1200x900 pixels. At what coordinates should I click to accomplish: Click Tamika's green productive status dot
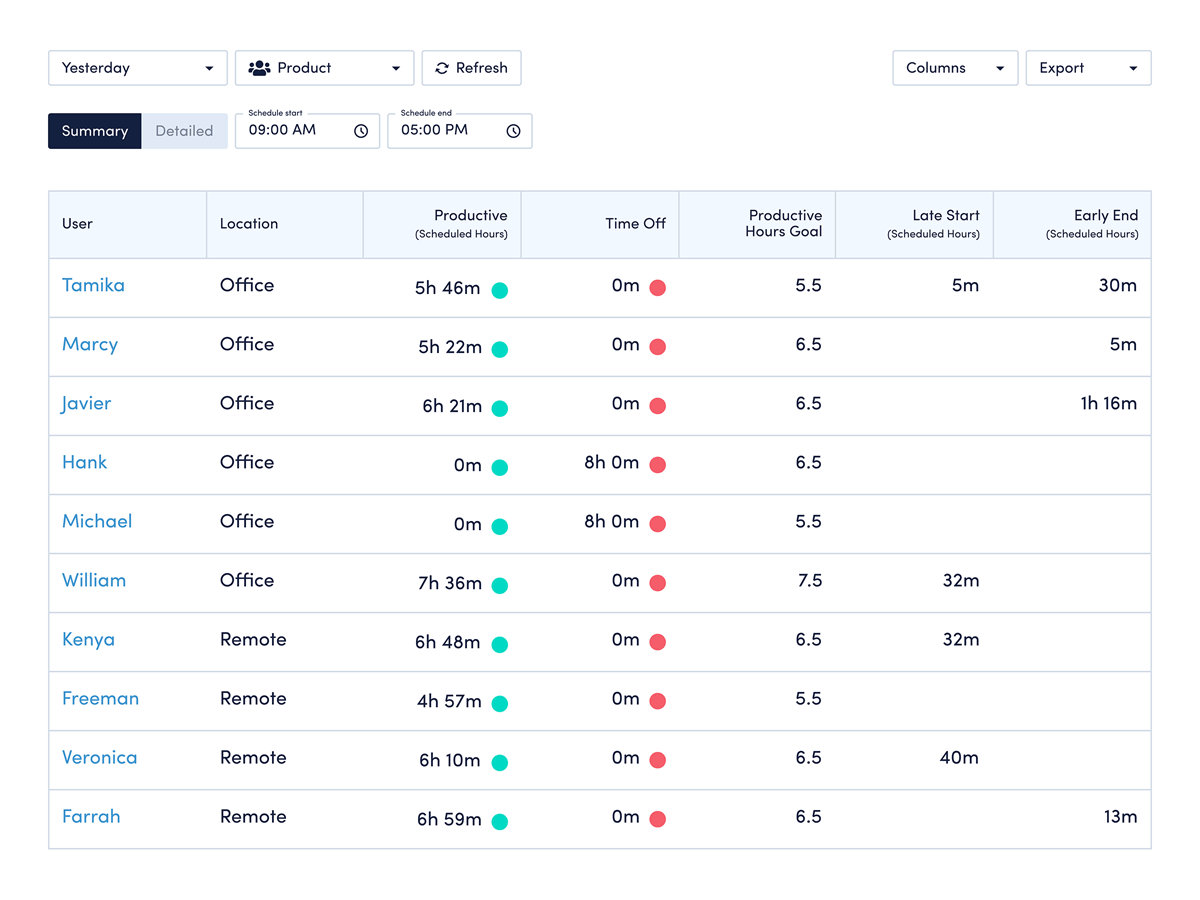point(500,290)
